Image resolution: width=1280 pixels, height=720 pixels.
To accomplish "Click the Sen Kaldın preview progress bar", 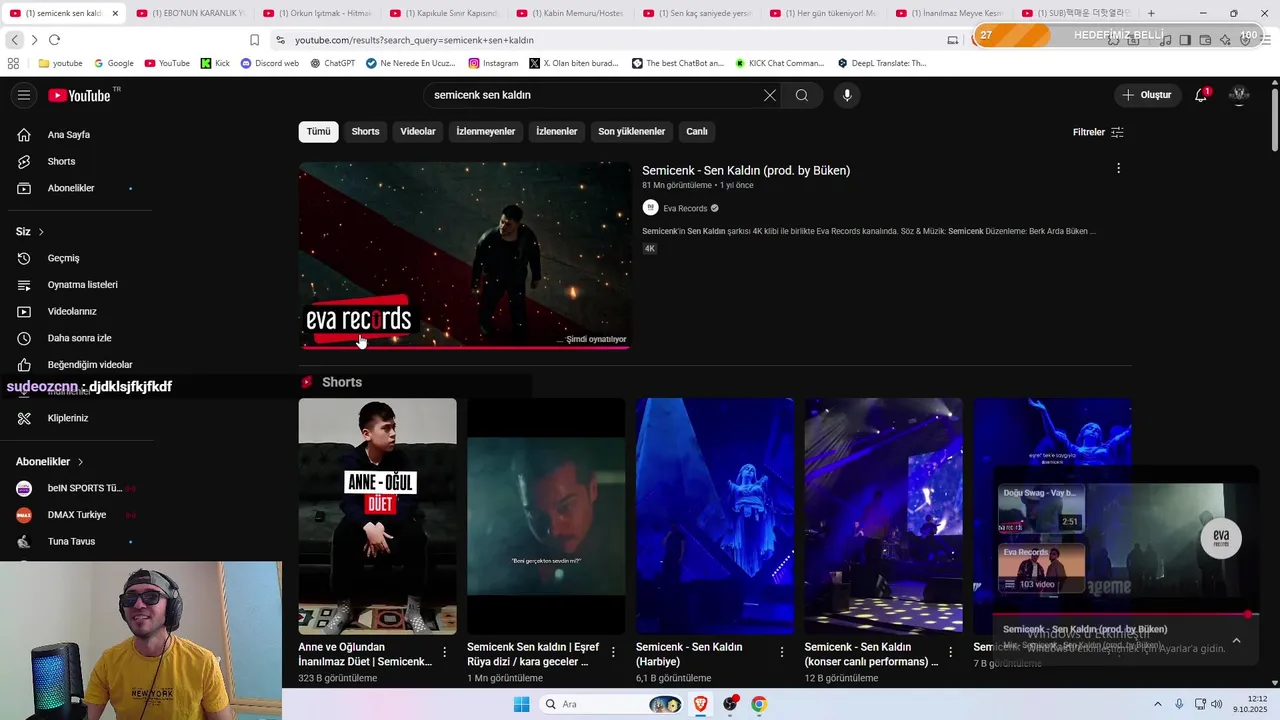I will (465, 347).
